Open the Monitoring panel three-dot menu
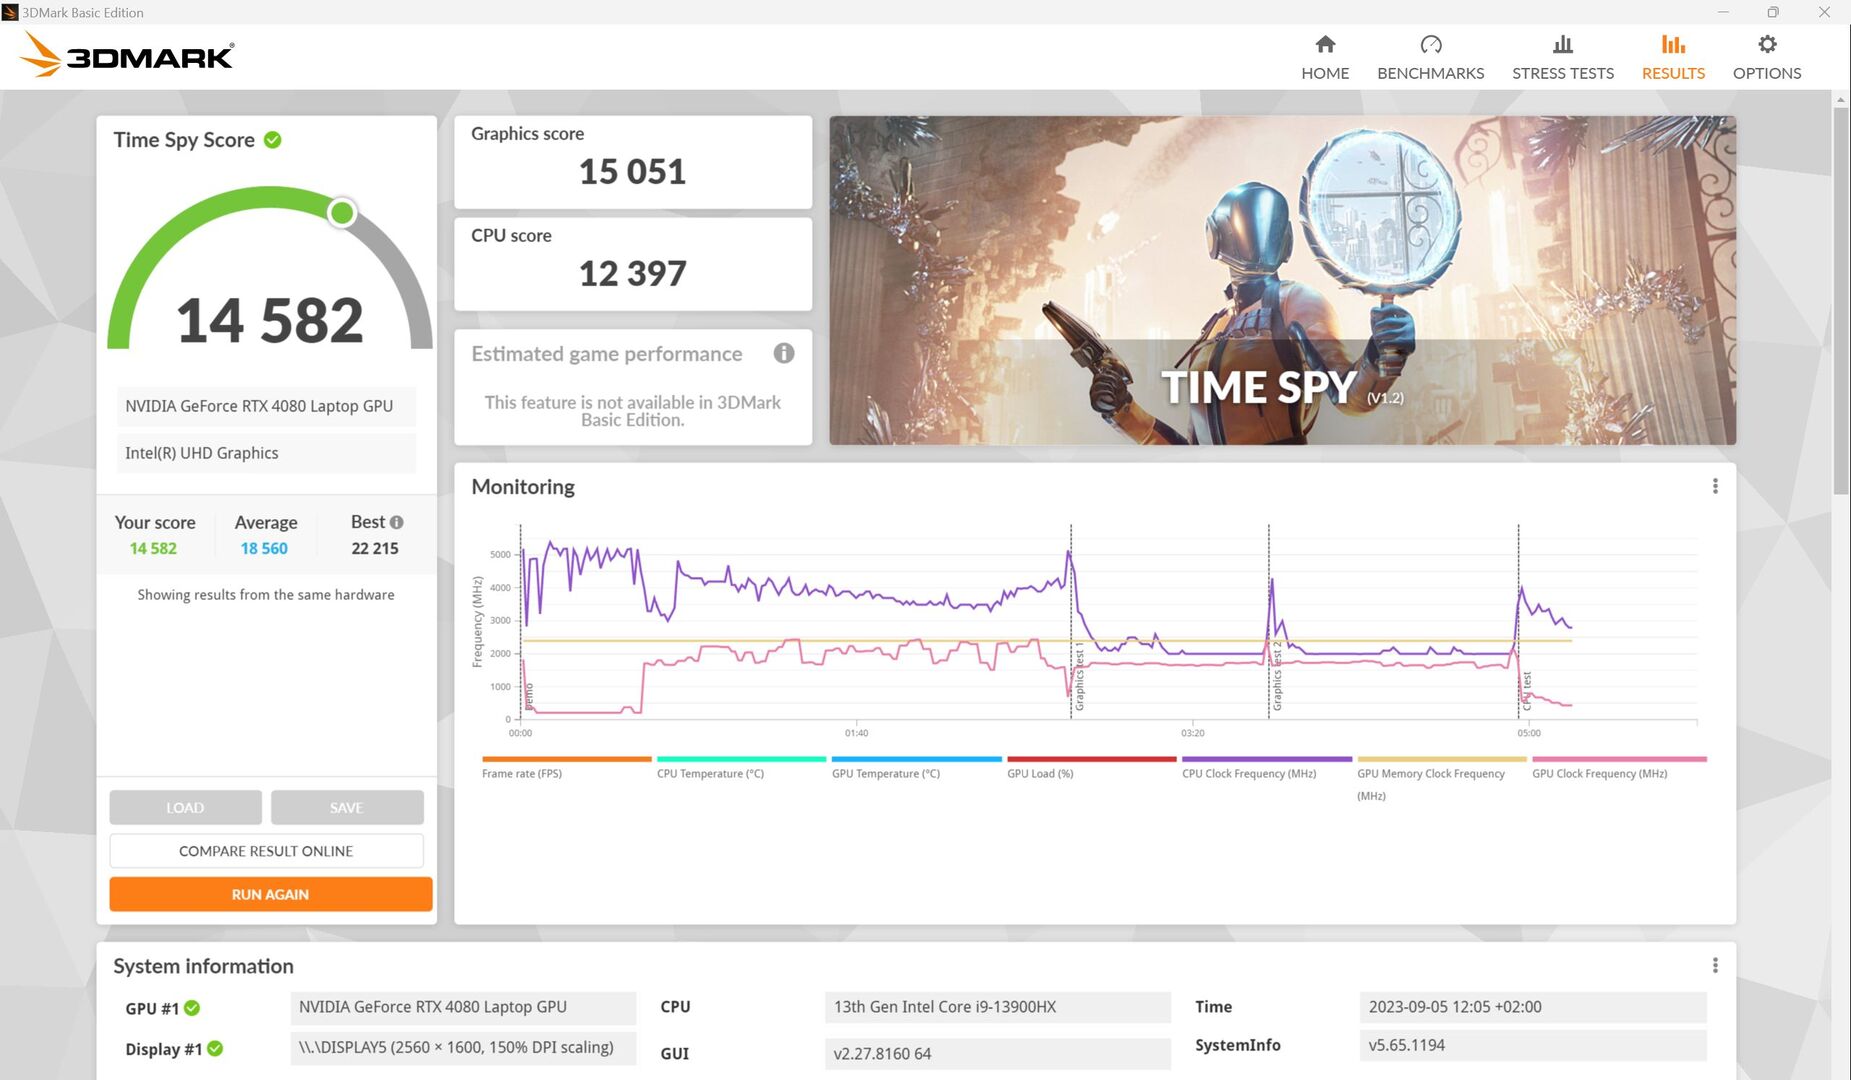Image resolution: width=1851 pixels, height=1080 pixels. coord(1715,486)
